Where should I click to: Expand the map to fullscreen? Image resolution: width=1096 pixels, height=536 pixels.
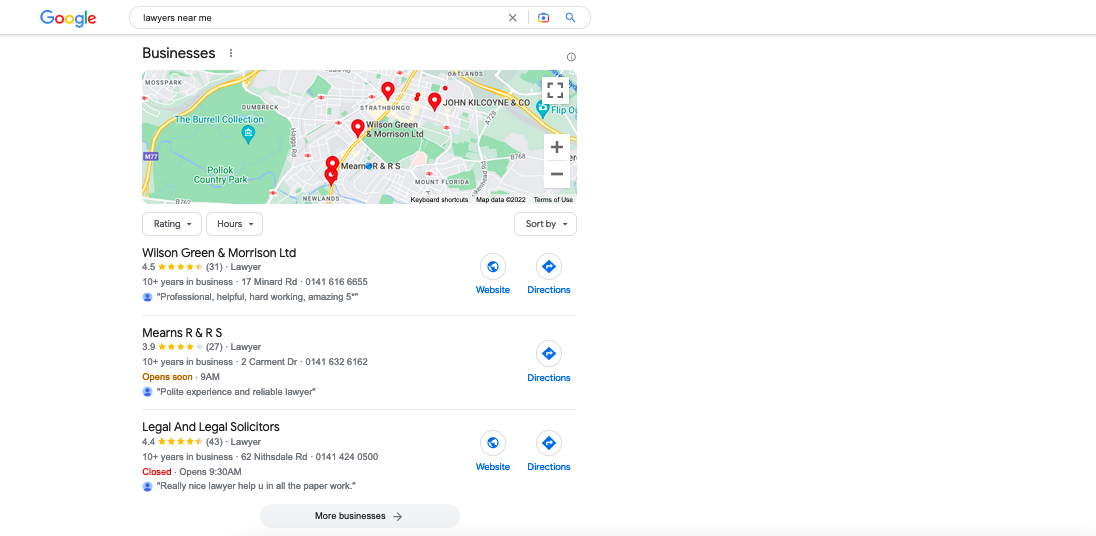[555, 90]
